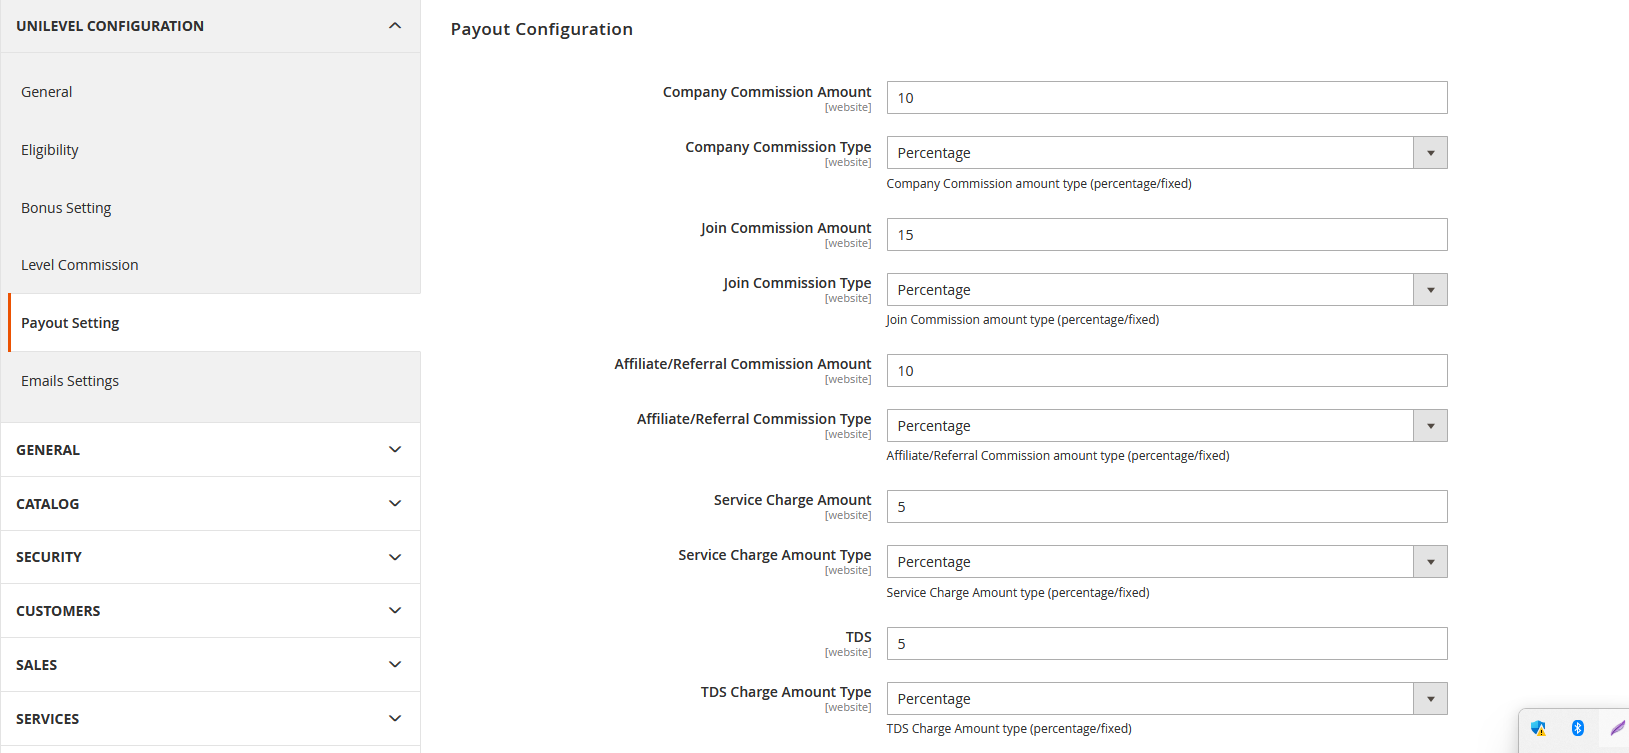Open TDS Charge Amount Type dropdown
1629x753 pixels.
pos(1166,699)
